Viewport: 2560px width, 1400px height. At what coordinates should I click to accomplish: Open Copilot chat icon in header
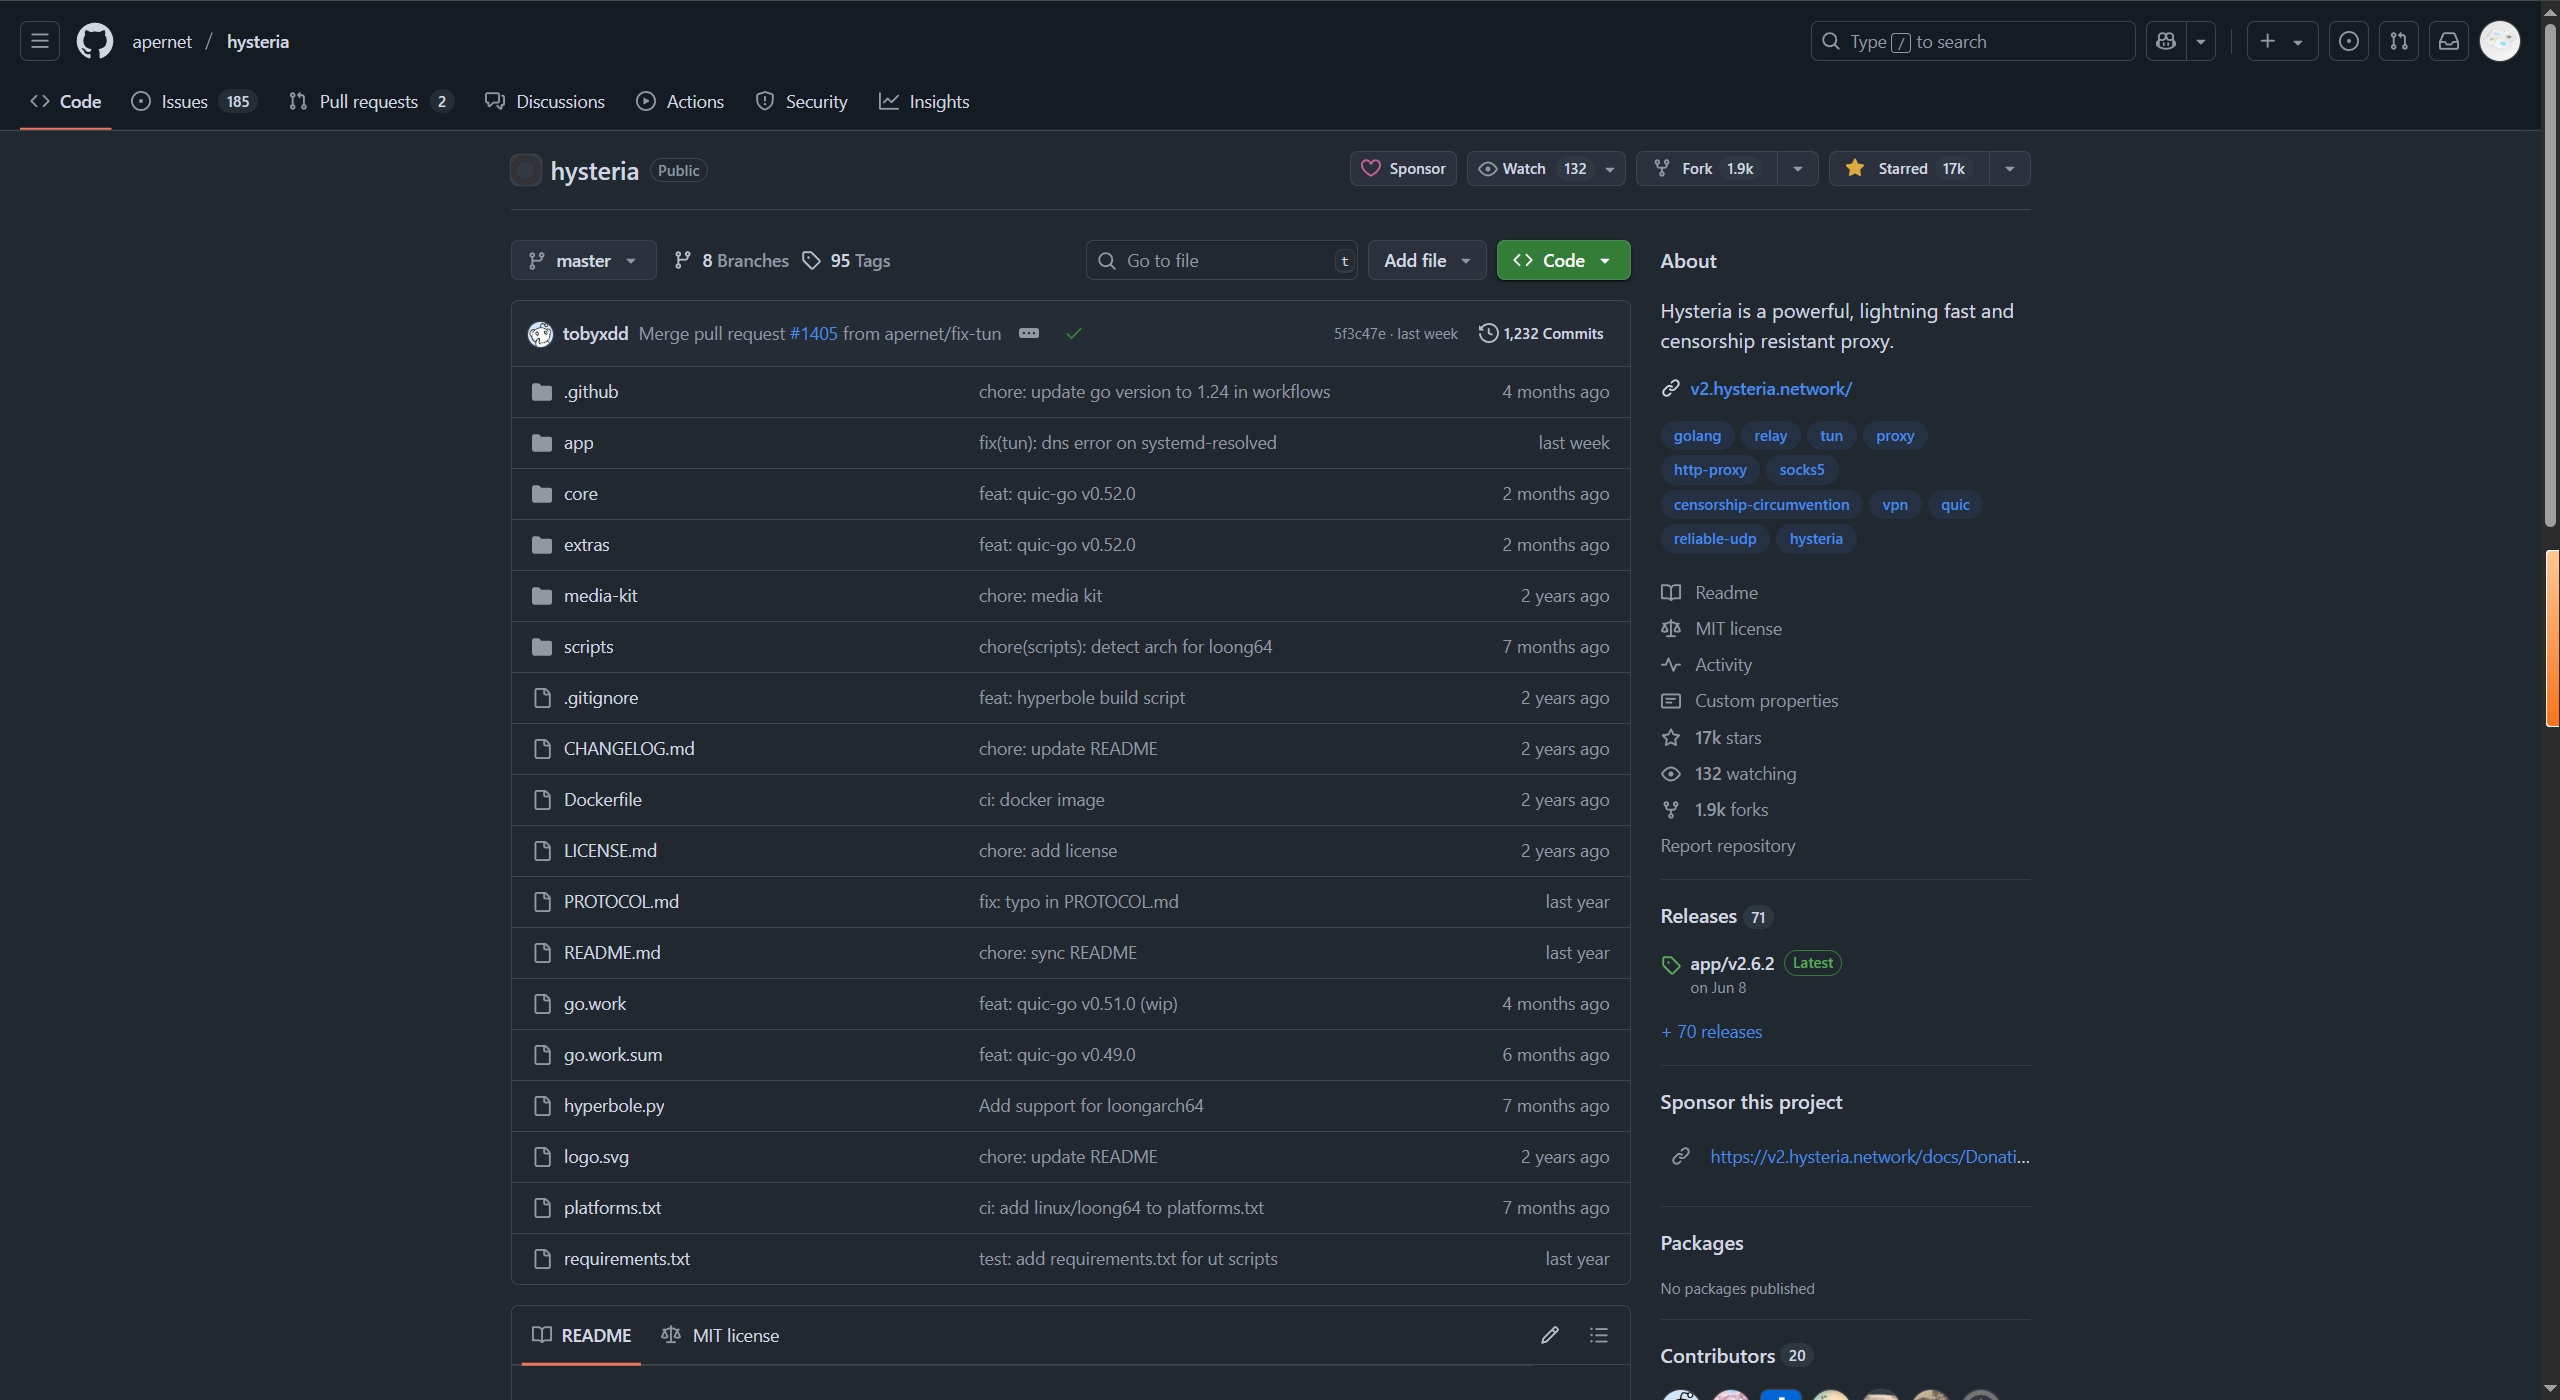tap(2166, 41)
